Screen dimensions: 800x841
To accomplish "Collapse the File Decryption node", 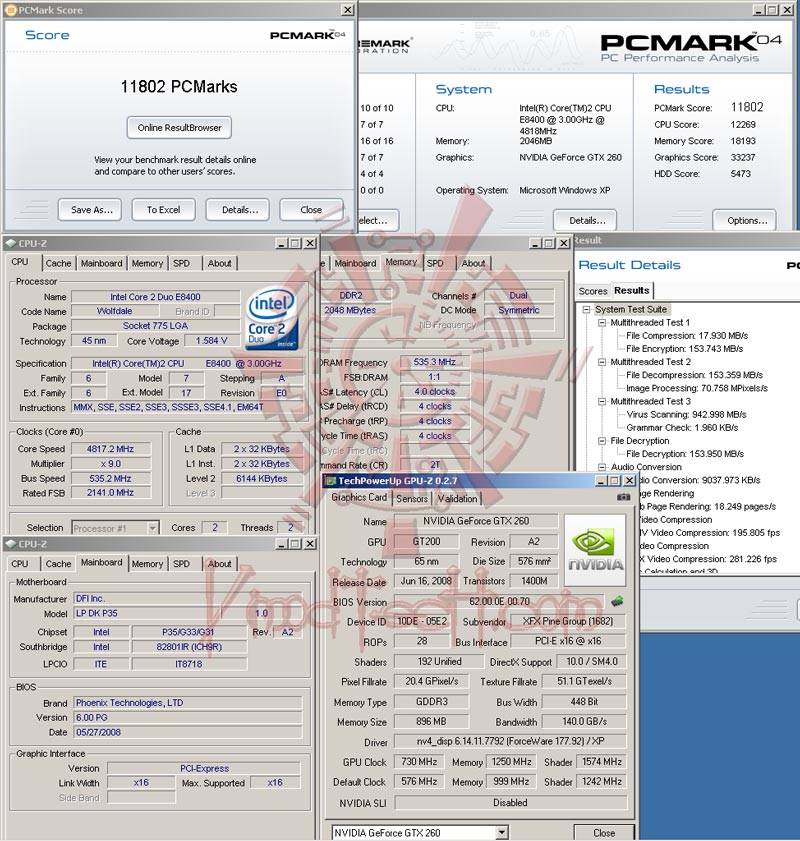I will 602,441.
